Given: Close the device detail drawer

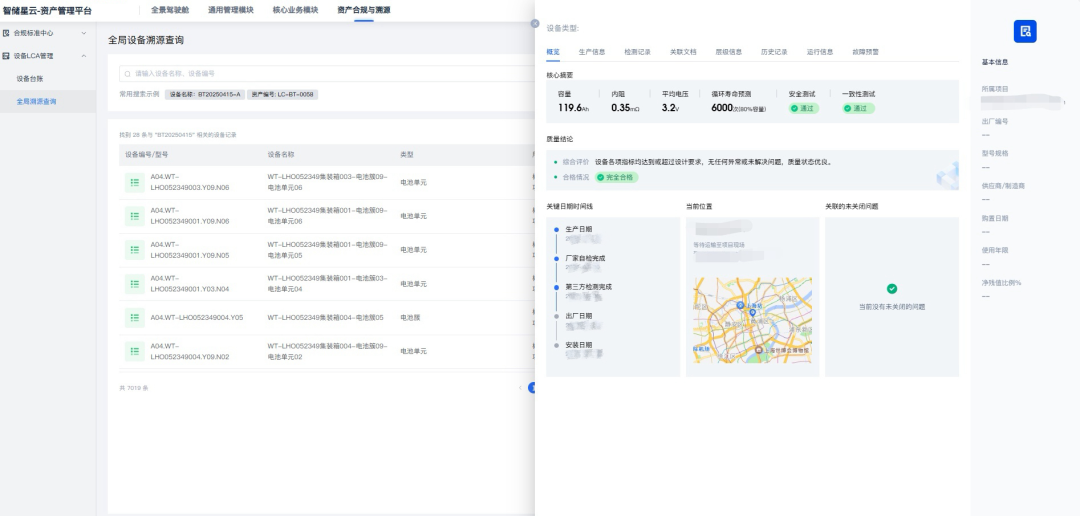Looking at the screenshot, I should [x=535, y=23].
